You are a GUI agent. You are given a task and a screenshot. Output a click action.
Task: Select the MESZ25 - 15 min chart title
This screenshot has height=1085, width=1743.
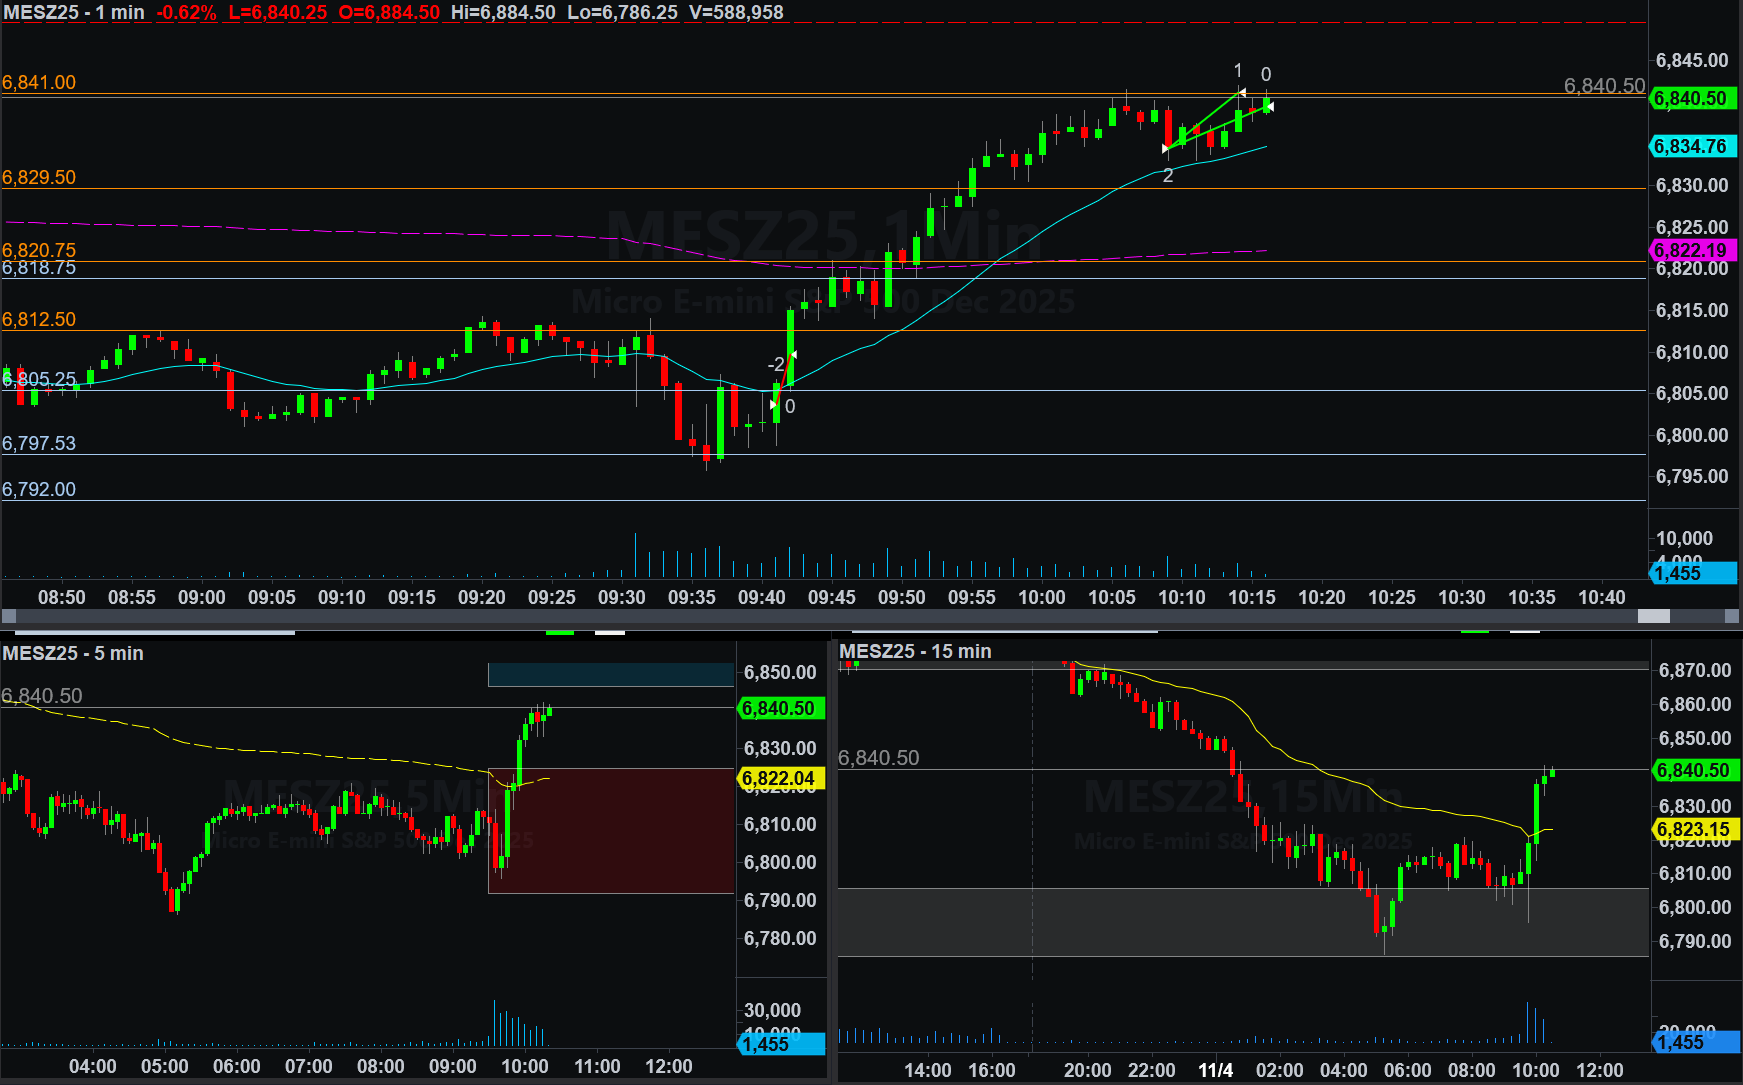[x=915, y=651]
